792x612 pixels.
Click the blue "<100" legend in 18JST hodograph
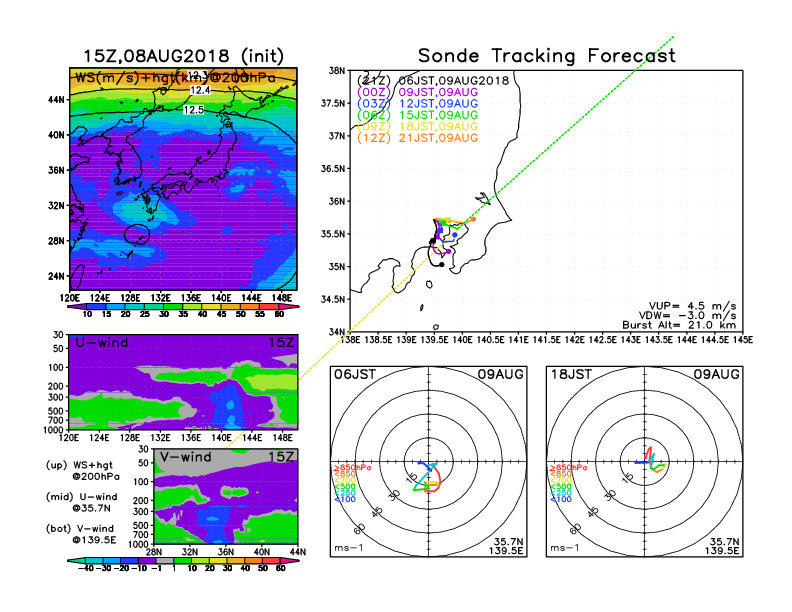tap(561, 499)
